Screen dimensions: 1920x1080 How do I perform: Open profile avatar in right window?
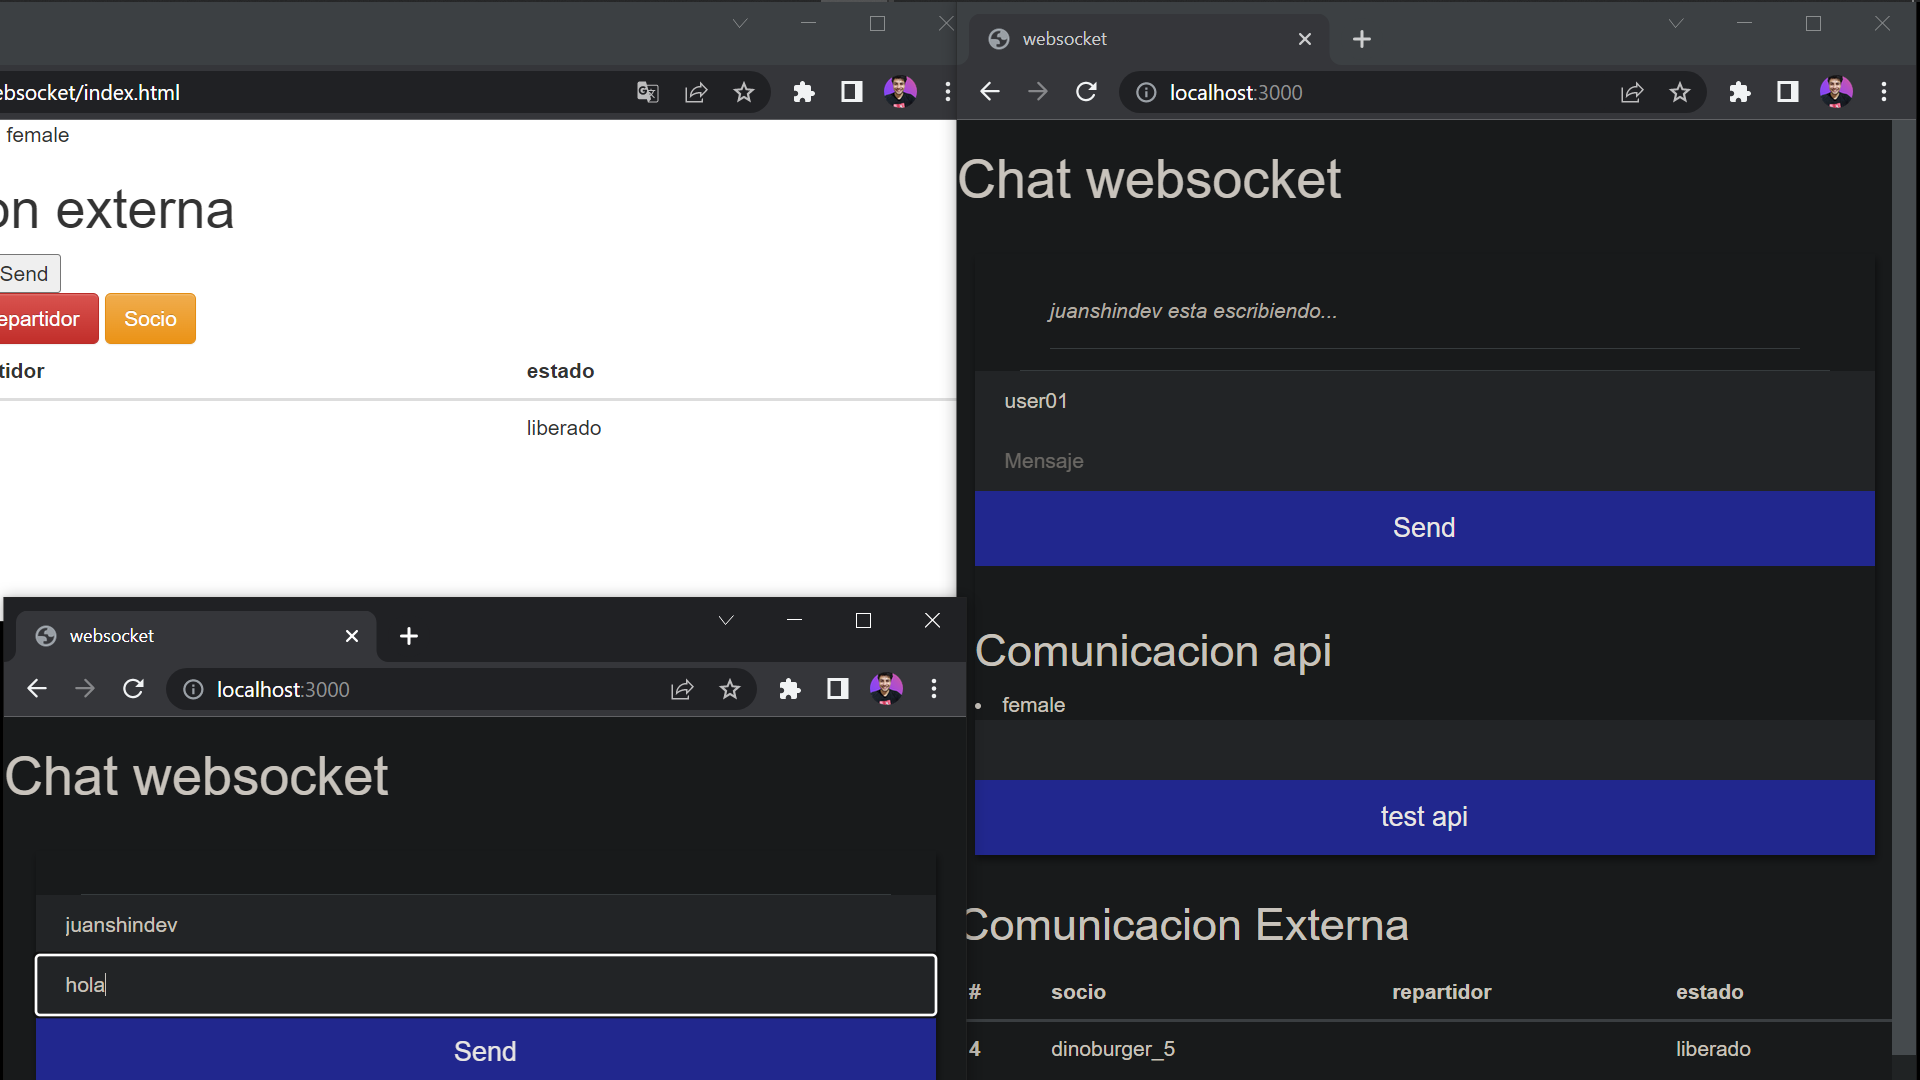coord(1836,92)
